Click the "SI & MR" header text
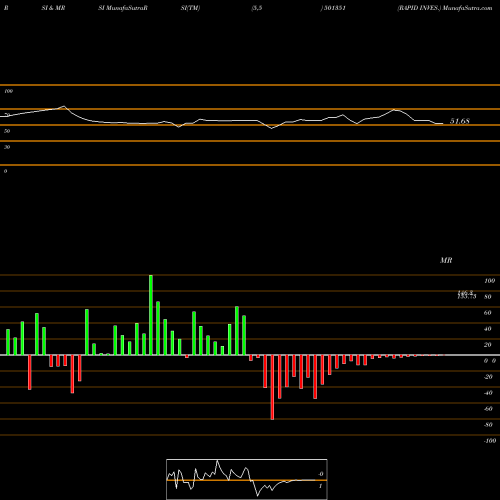 tap(53, 8)
